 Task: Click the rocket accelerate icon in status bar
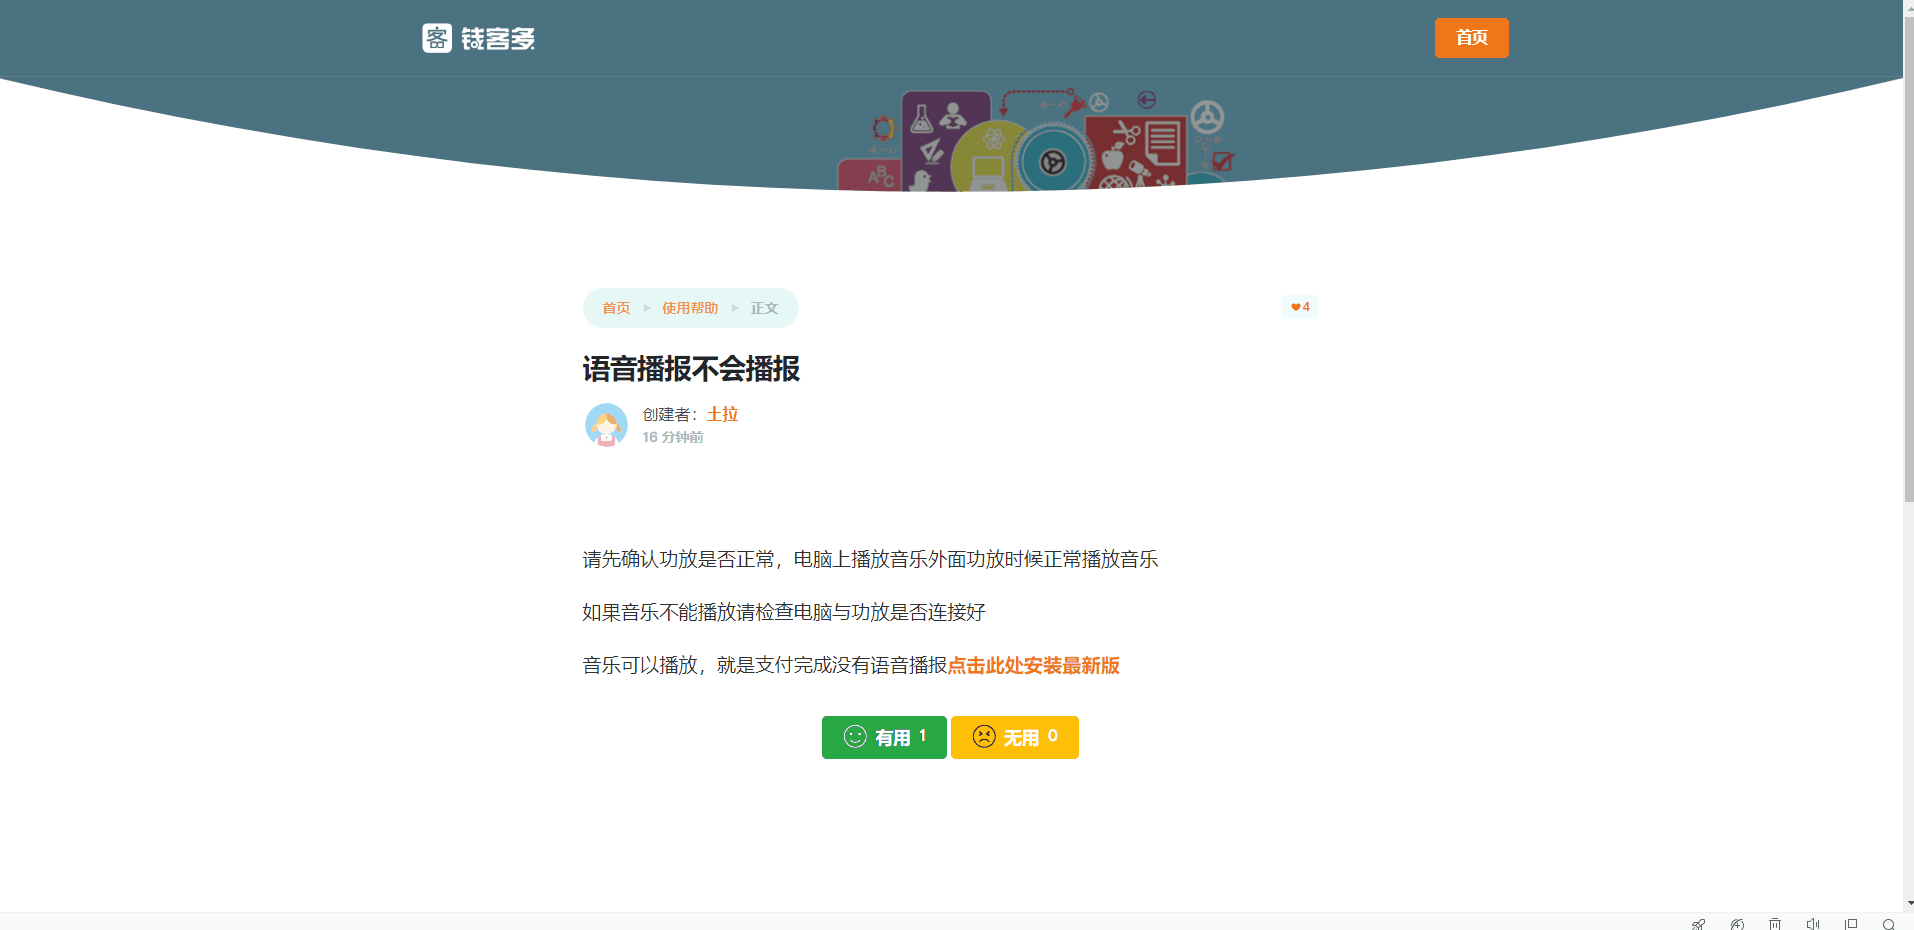pyautogui.click(x=1698, y=924)
